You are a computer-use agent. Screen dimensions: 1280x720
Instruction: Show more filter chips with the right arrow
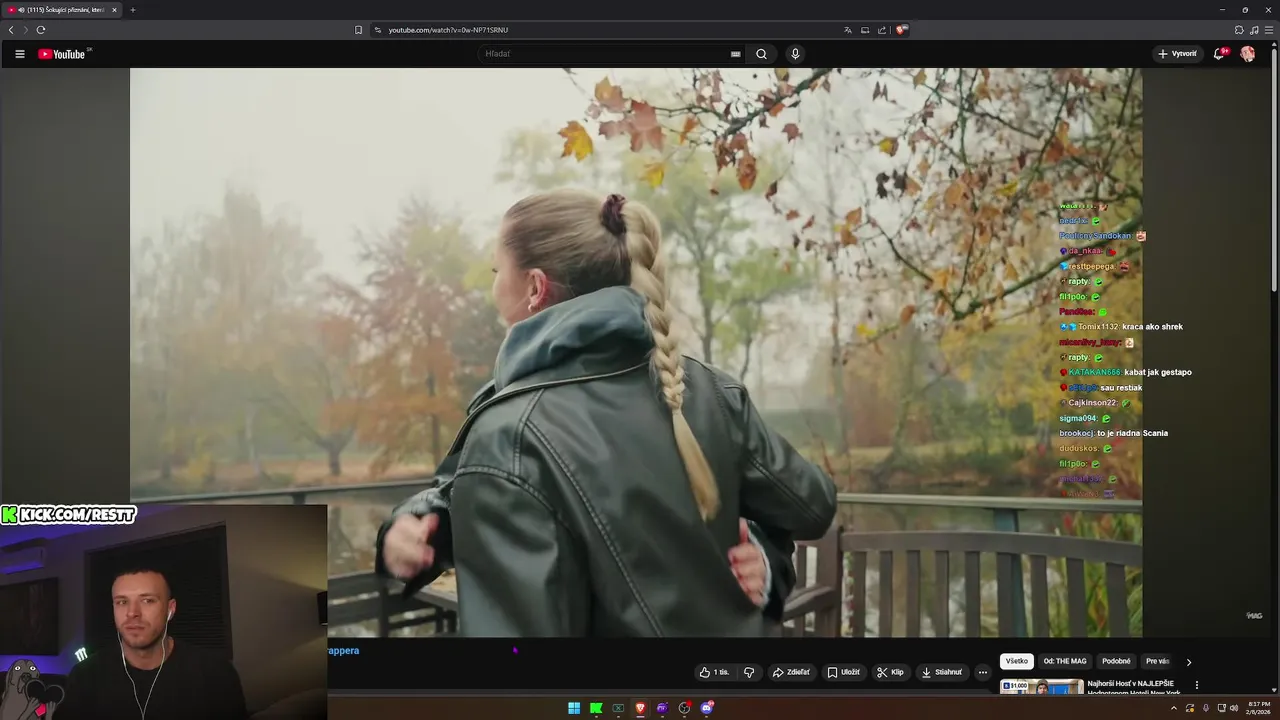[1189, 662]
